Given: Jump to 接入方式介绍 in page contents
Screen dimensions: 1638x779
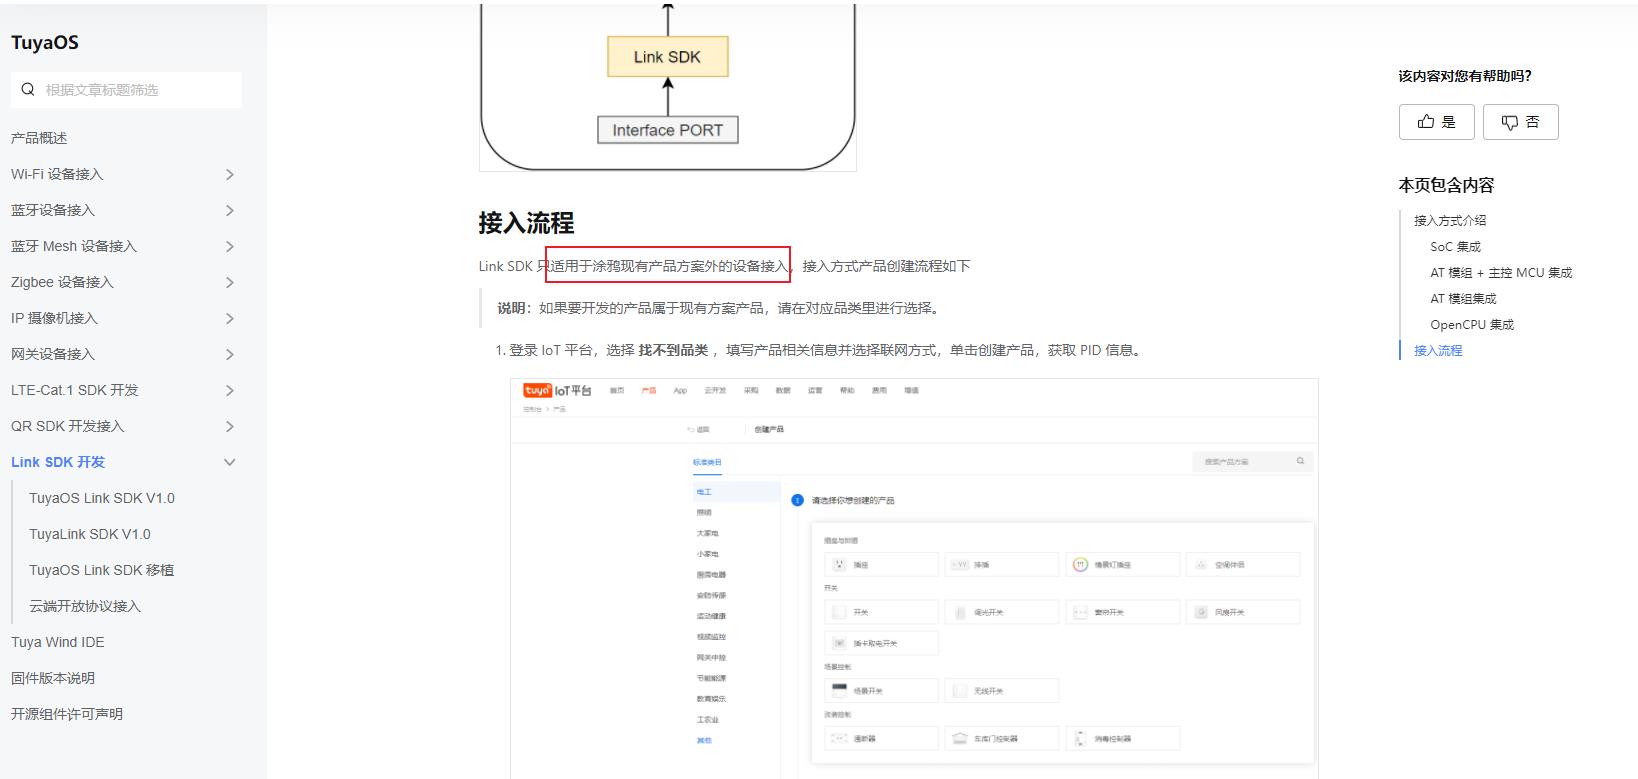Looking at the screenshot, I should click(1450, 220).
